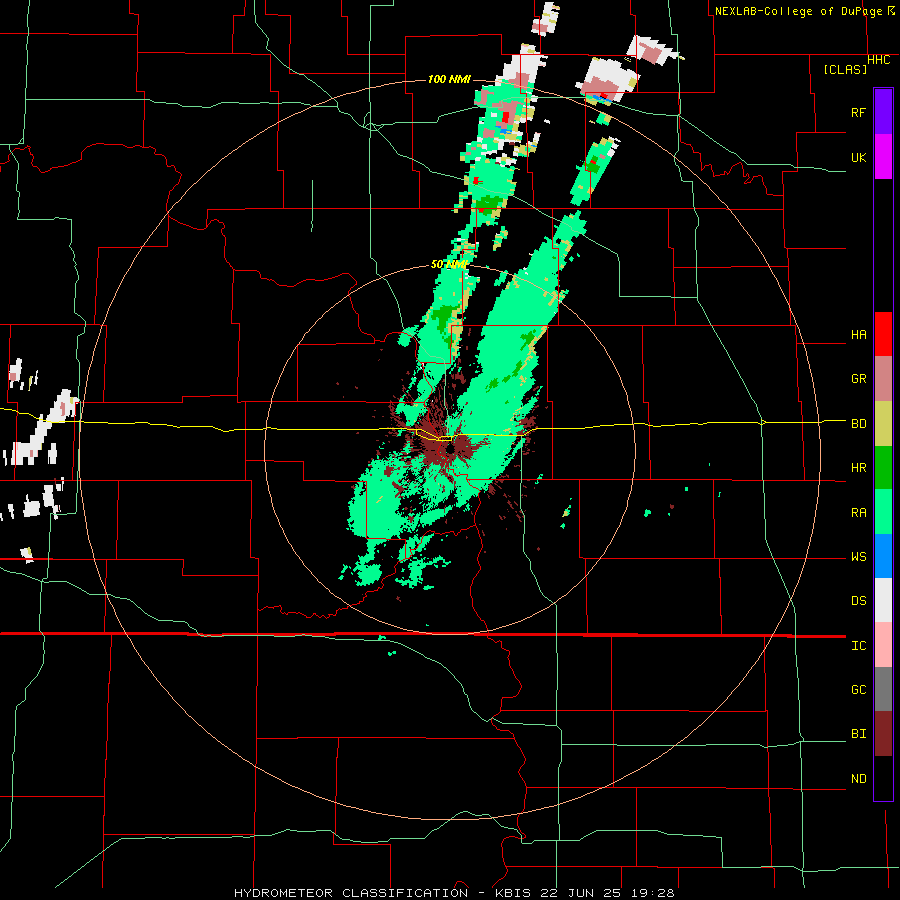Click the GR legend label
The height and width of the screenshot is (900, 900).
coord(858,379)
